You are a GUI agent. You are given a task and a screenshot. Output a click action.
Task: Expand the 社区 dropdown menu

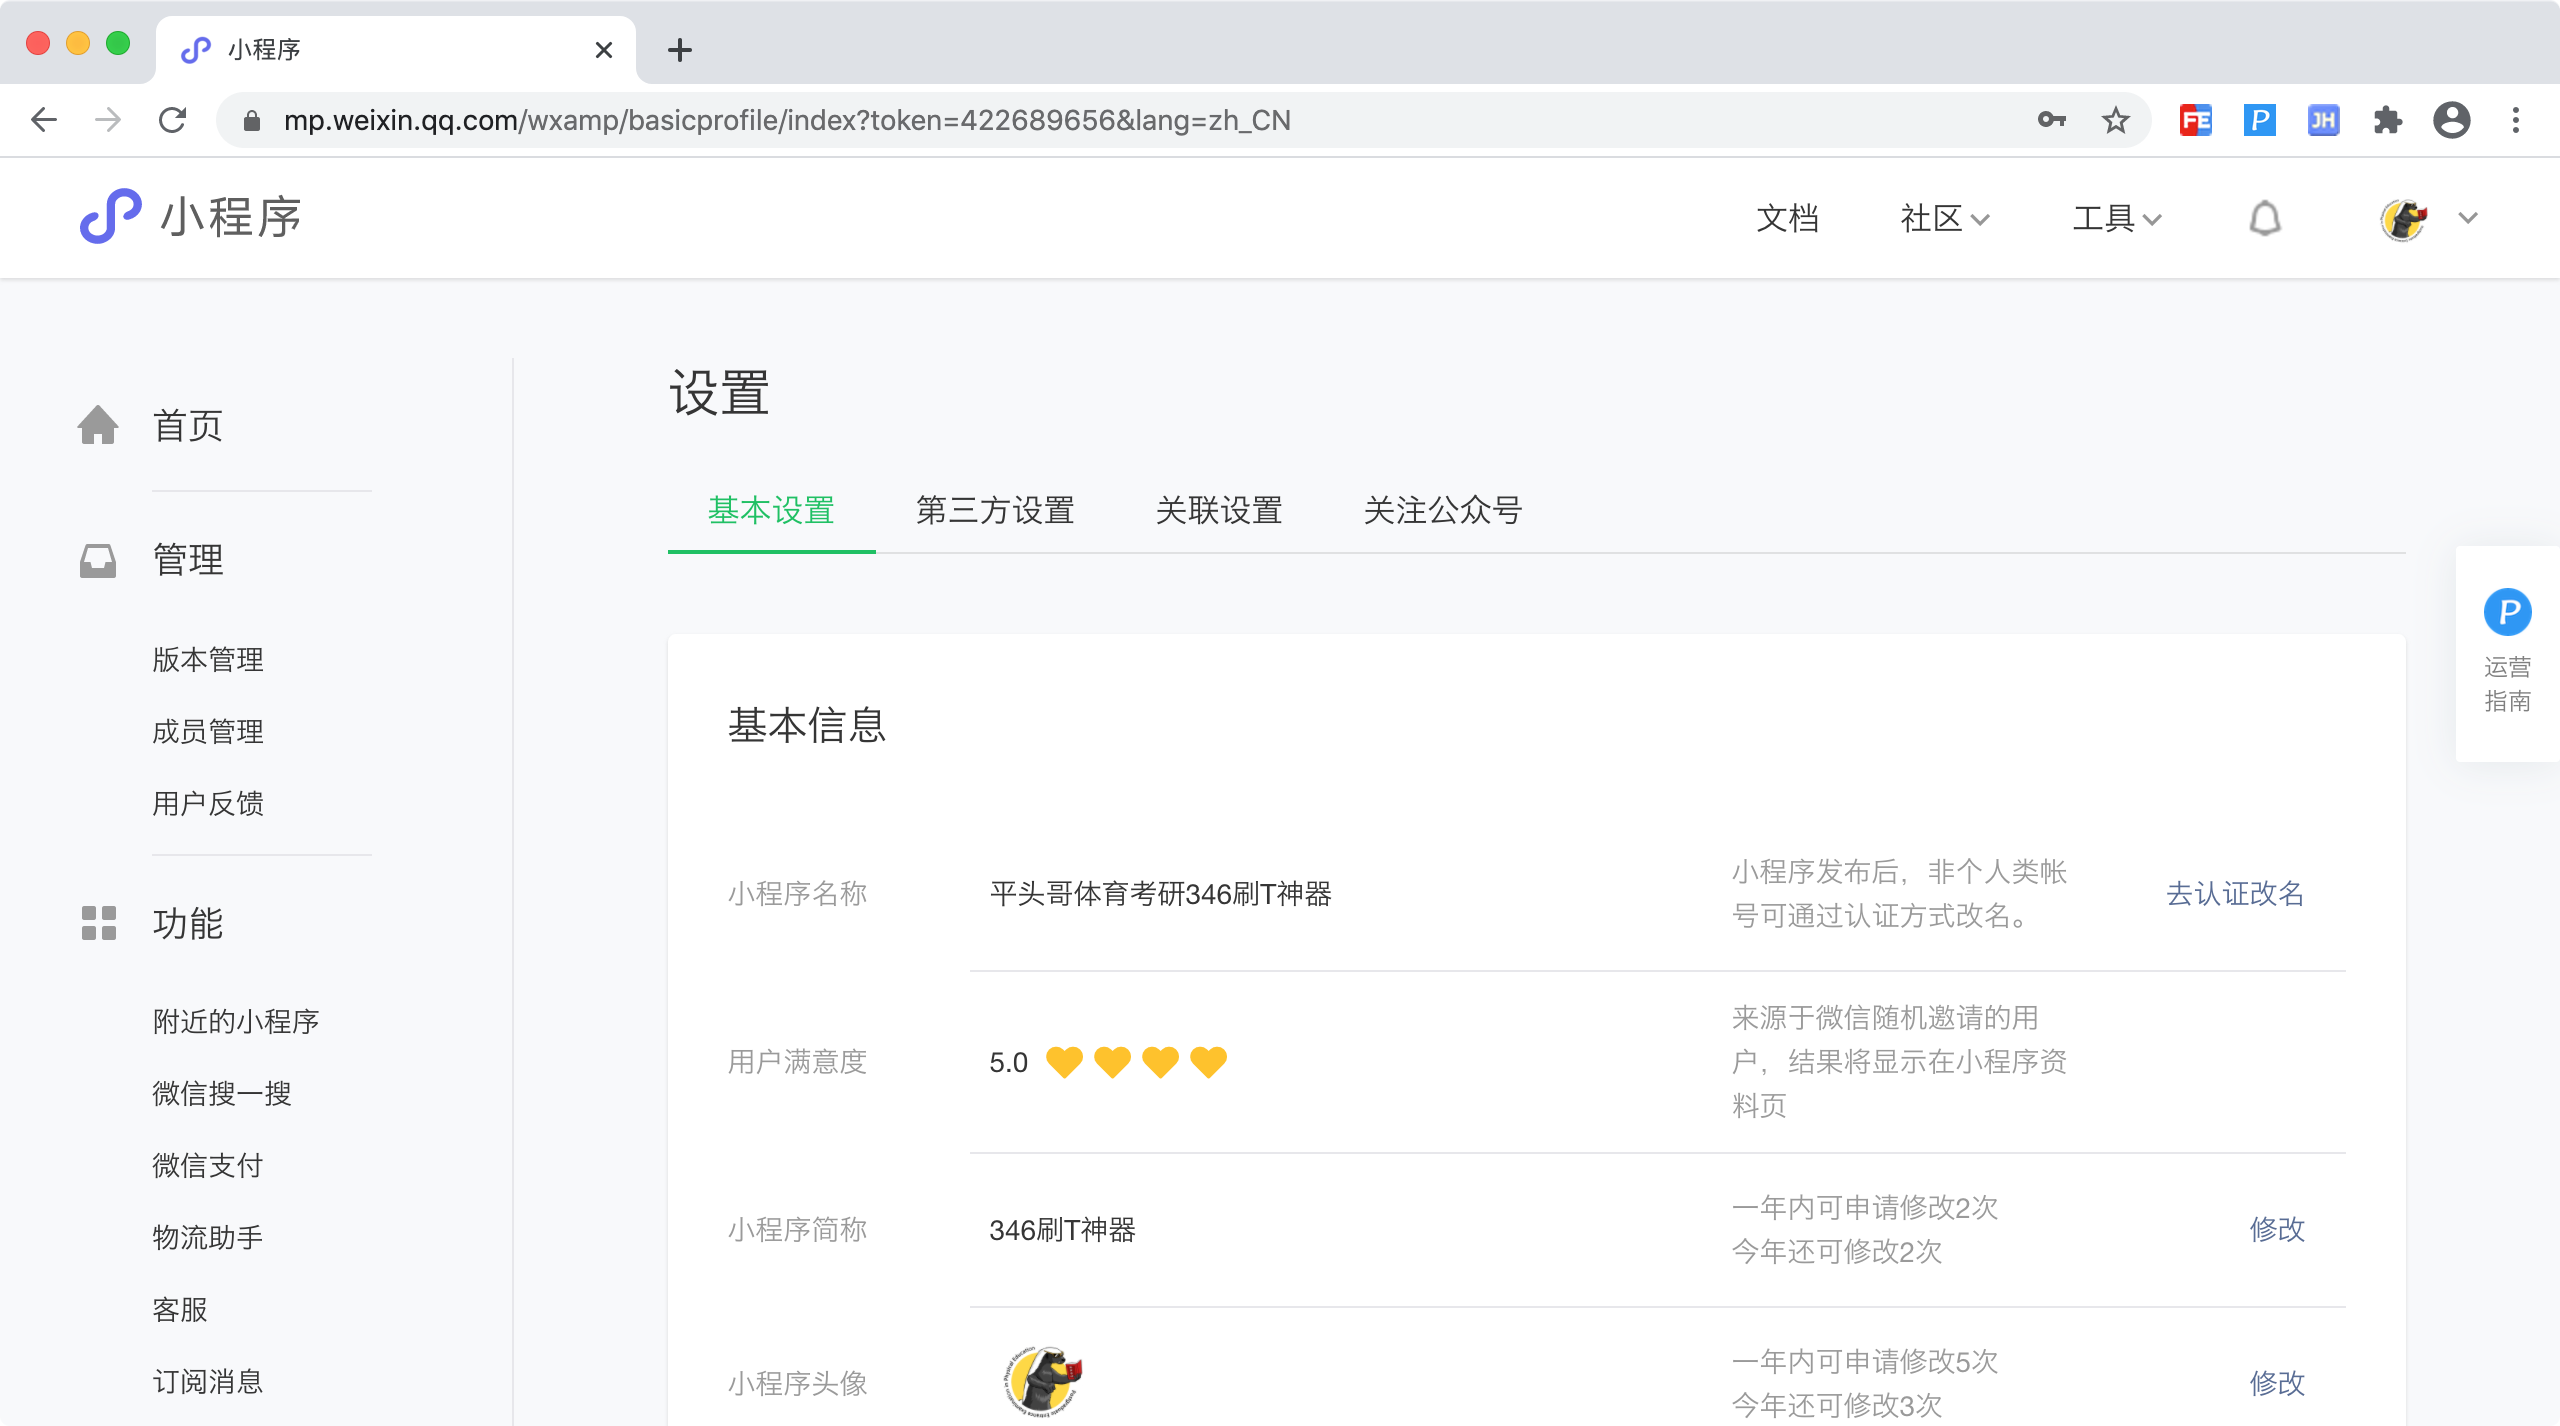pos(1944,218)
